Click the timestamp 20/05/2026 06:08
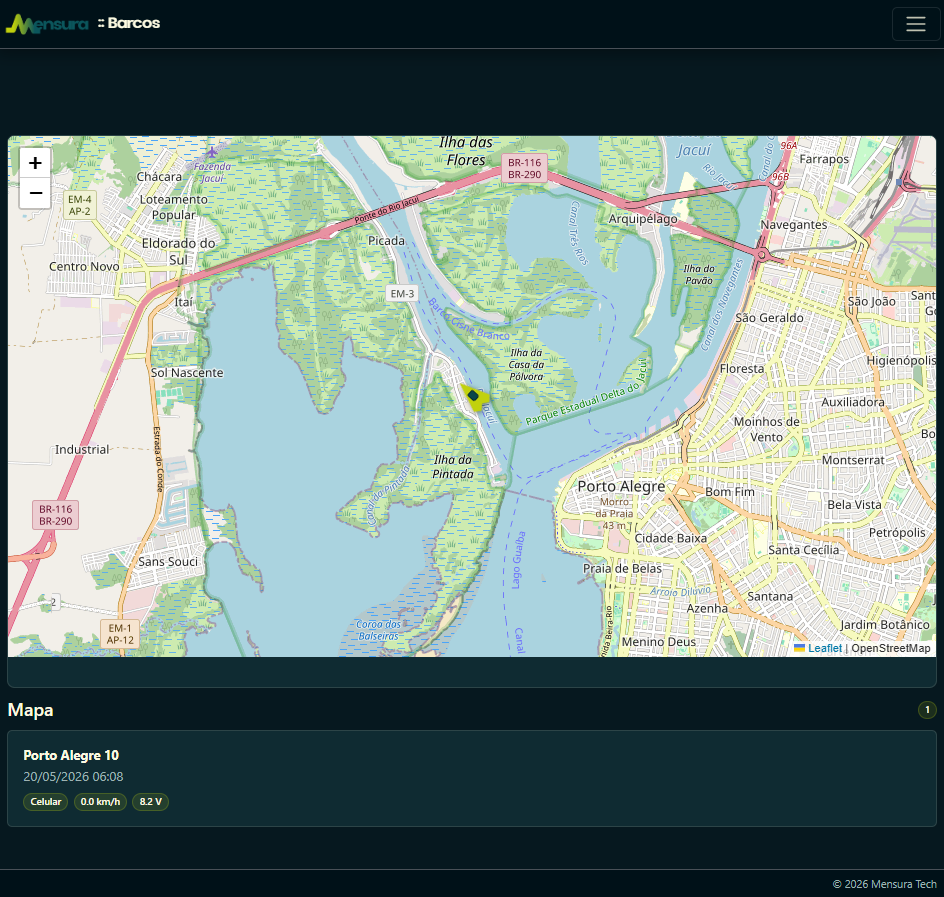The height and width of the screenshot is (897, 944). pyautogui.click(x=73, y=777)
